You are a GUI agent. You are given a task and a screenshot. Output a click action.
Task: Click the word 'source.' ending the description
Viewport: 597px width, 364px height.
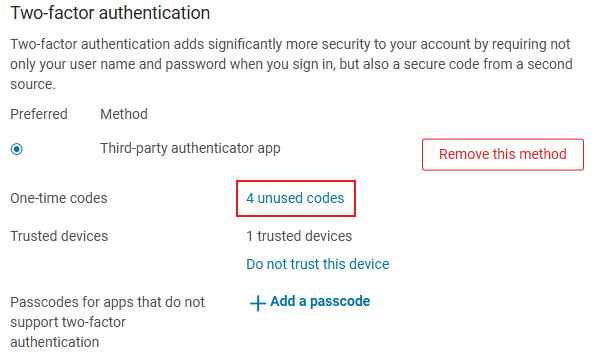[x=33, y=84]
